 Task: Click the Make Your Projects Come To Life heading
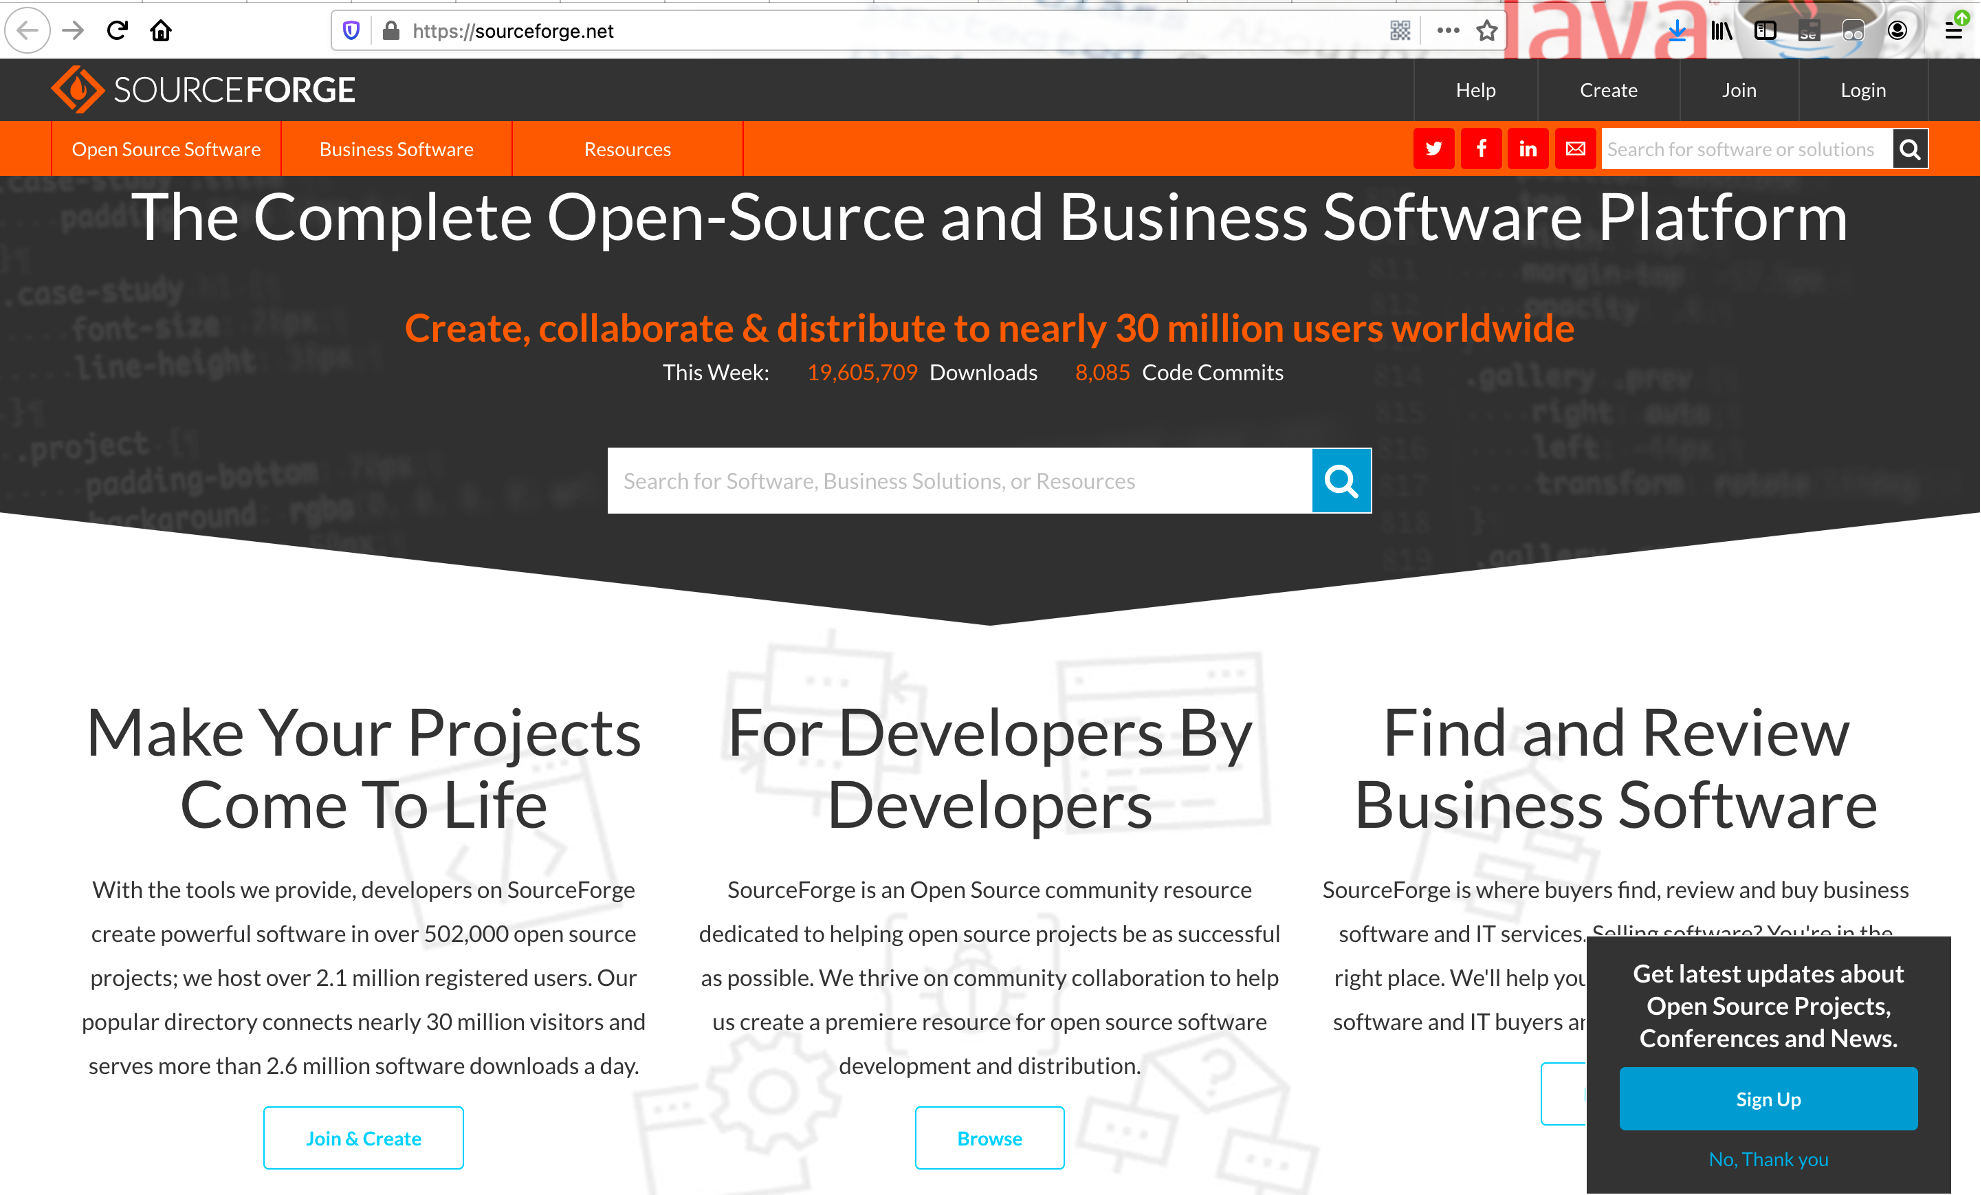(364, 769)
